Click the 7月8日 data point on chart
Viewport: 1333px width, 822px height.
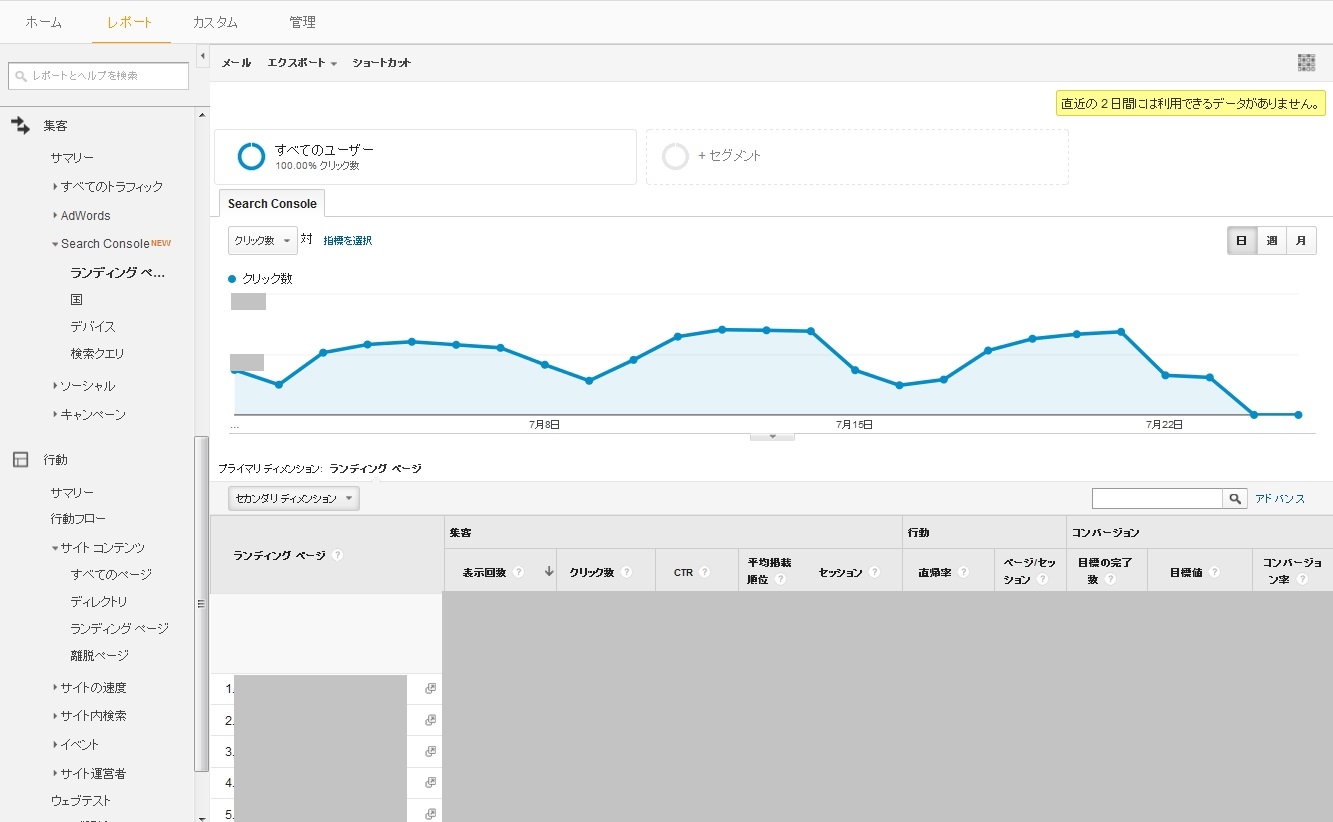coord(545,364)
